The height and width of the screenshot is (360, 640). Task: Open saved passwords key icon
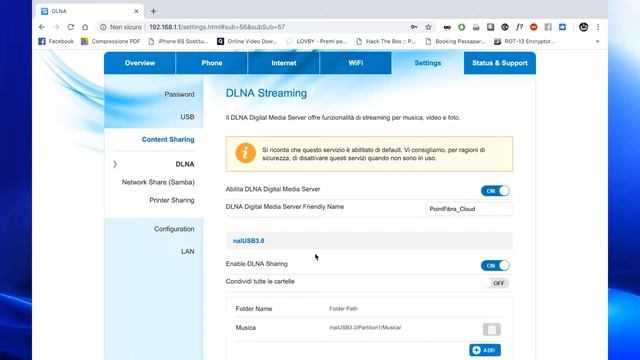[x=414, y=27]
